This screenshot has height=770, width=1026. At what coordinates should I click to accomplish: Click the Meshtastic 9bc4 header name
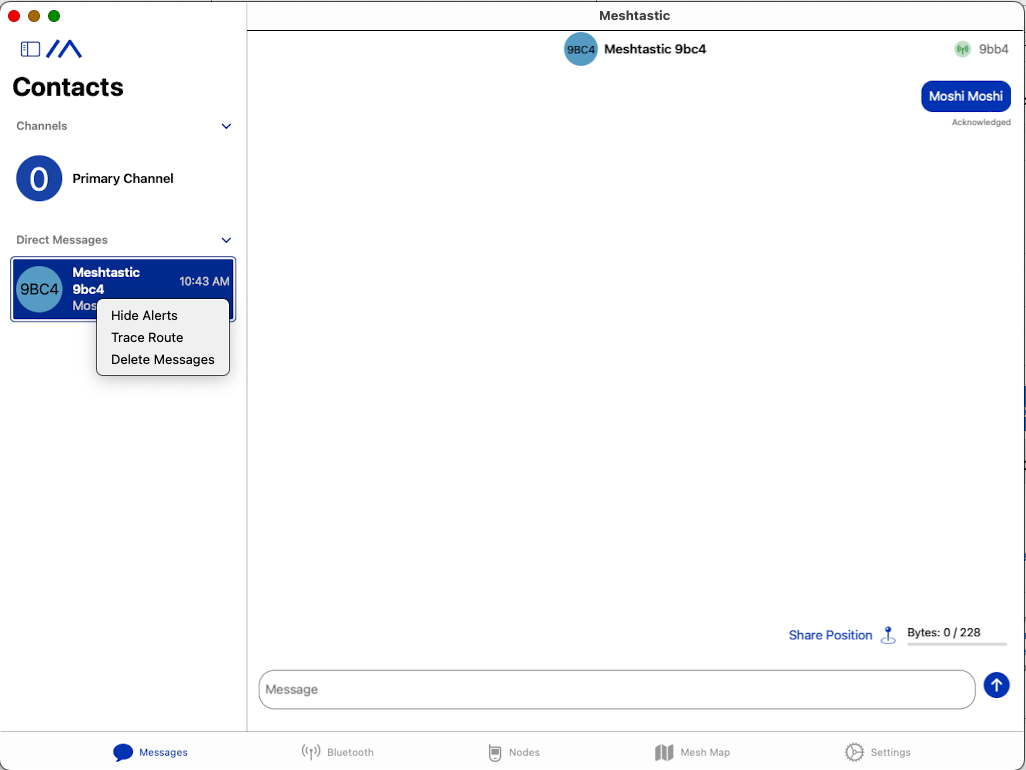(x=655, y=49)
